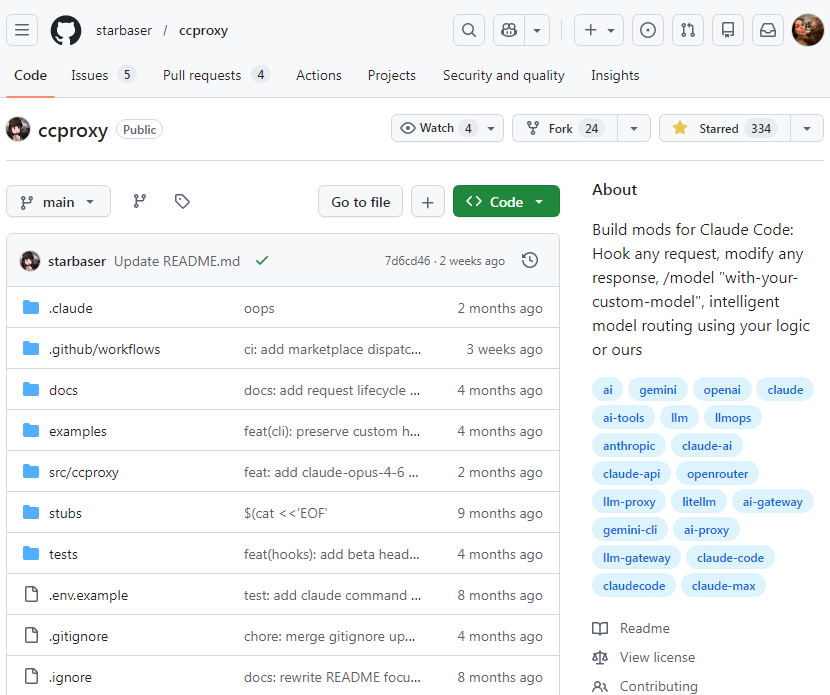Expand the Watch options dropdown arrow
Viewport: 830px width, 695px height.
[x=491, y=128]
